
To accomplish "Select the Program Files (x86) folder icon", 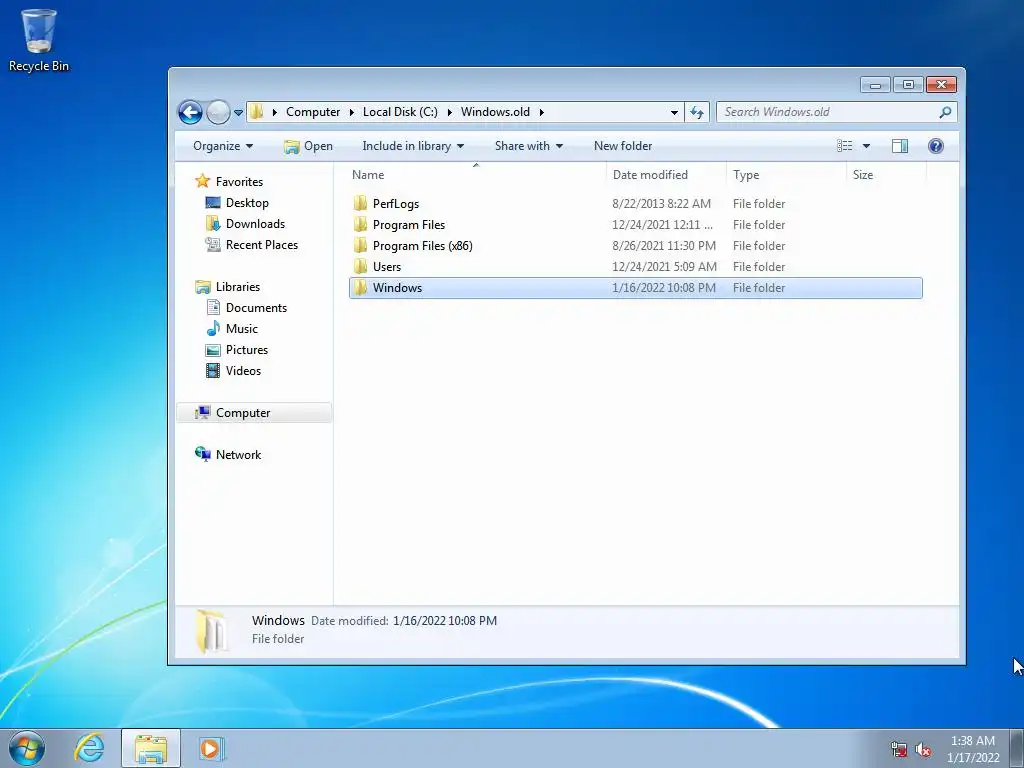I will (360, 245).
